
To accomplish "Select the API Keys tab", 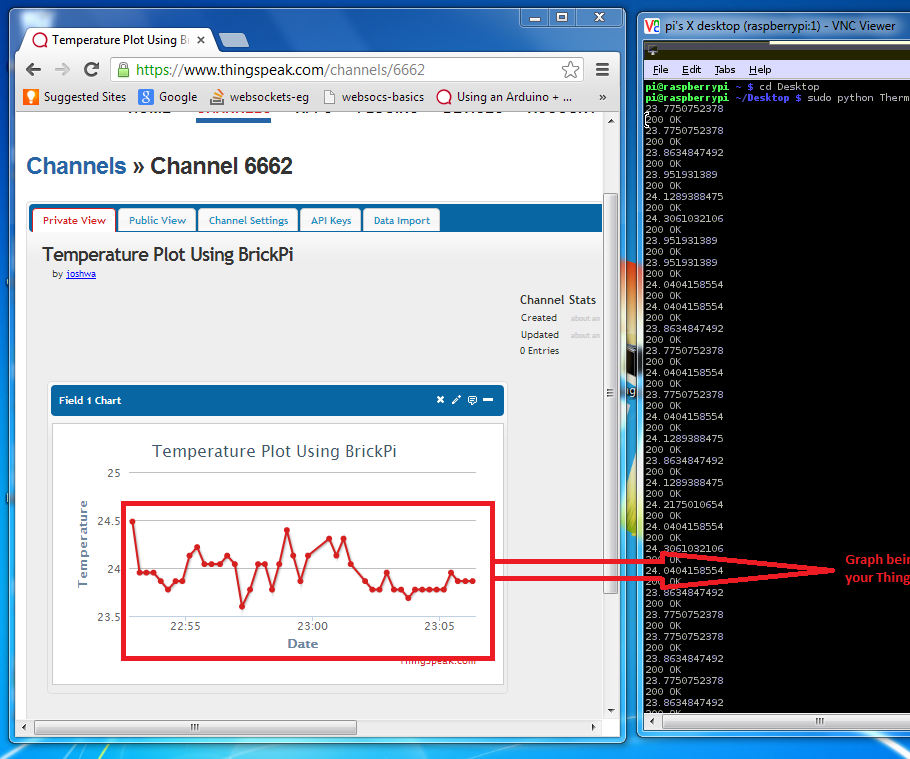I will tap(330, 219).
